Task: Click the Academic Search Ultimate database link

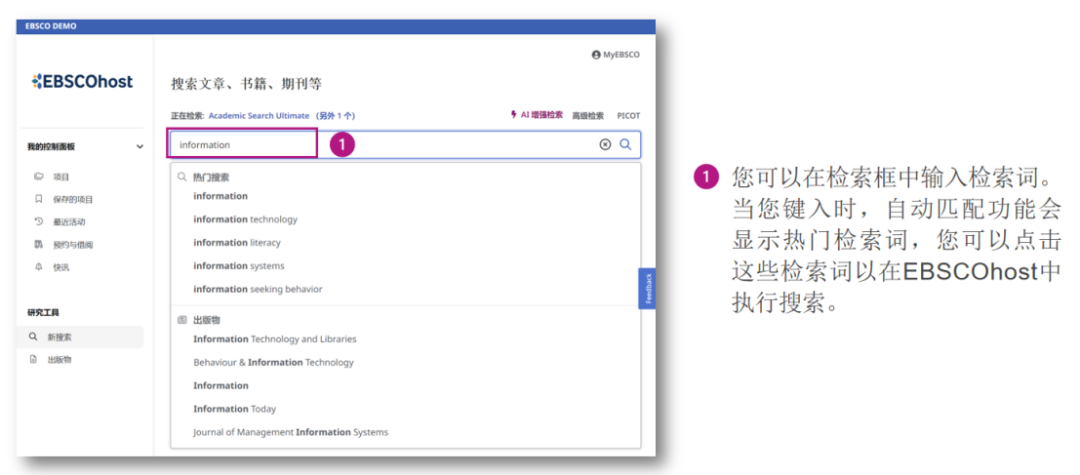Action: point(259,116)
